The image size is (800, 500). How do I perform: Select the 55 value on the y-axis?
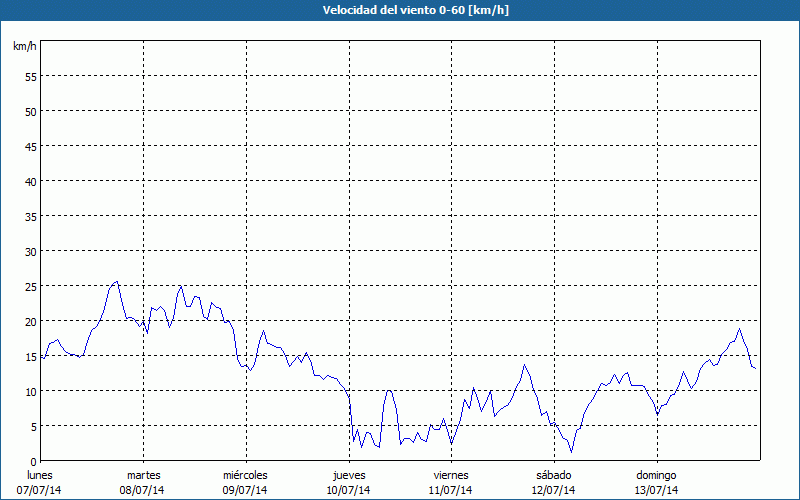30,76
